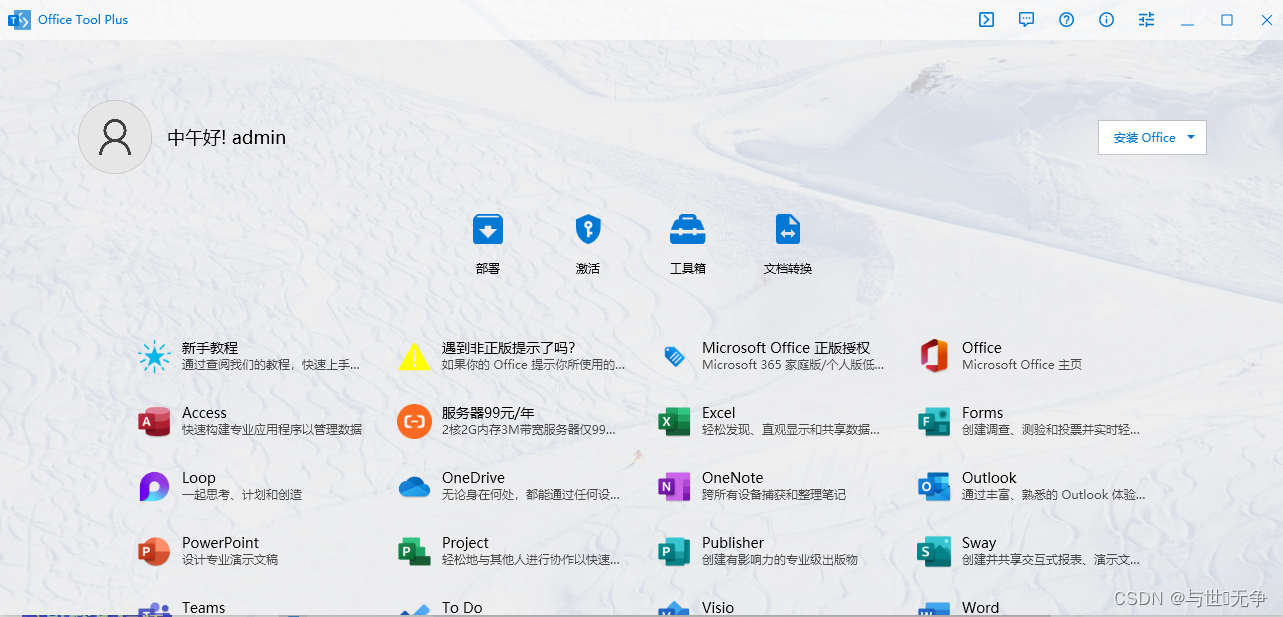Open the 新手教程 tutorial link
Screen dimensions: 1283x617
210,348
